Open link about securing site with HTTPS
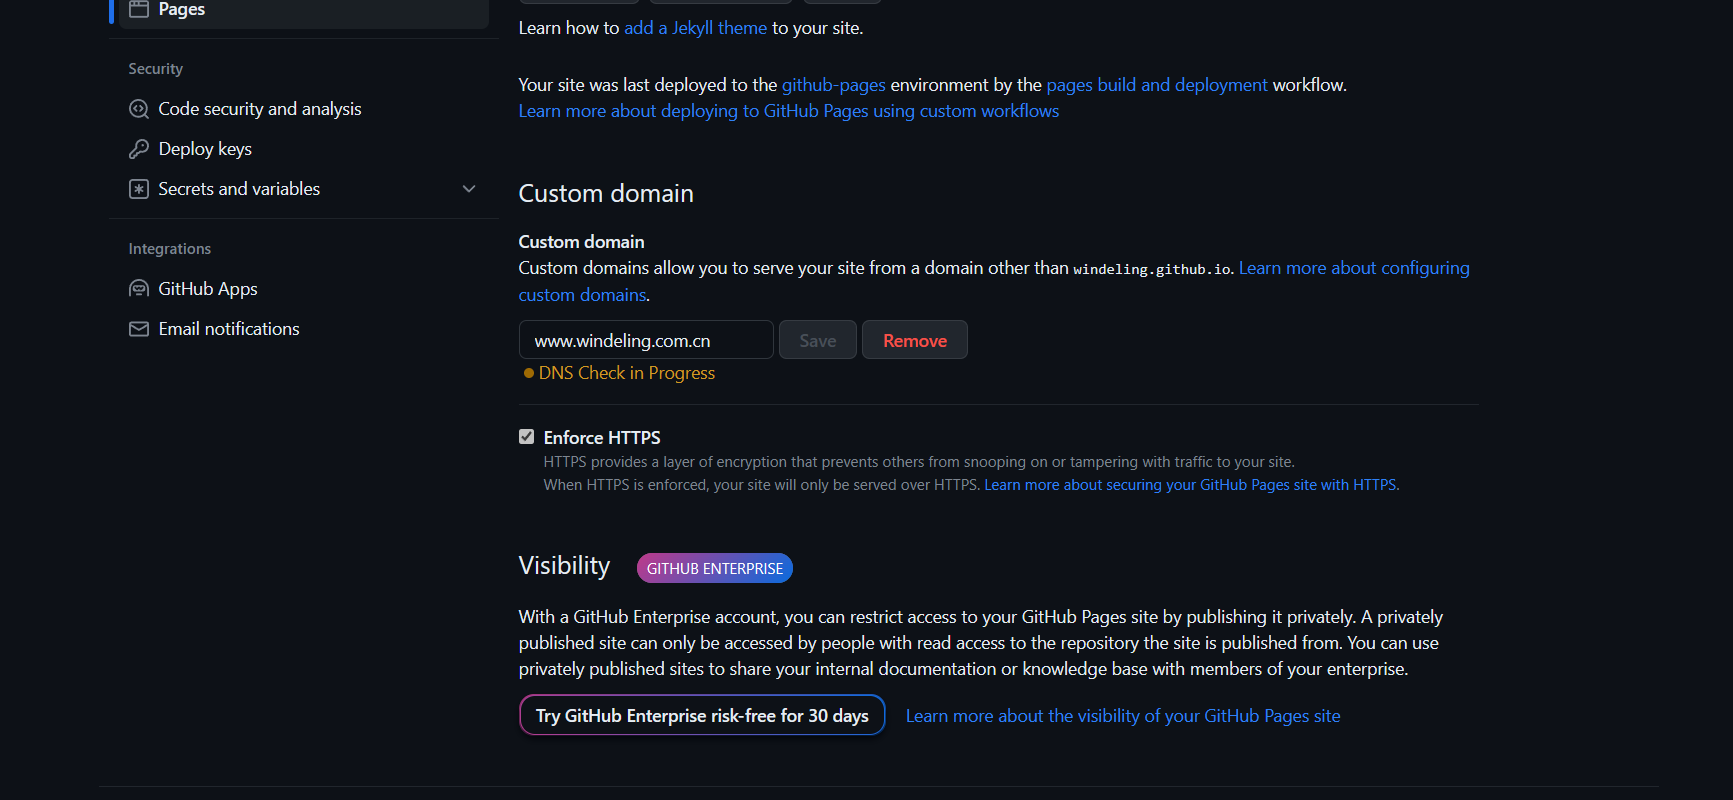This screenshot has height=800, width=1733. (1191, 485)
